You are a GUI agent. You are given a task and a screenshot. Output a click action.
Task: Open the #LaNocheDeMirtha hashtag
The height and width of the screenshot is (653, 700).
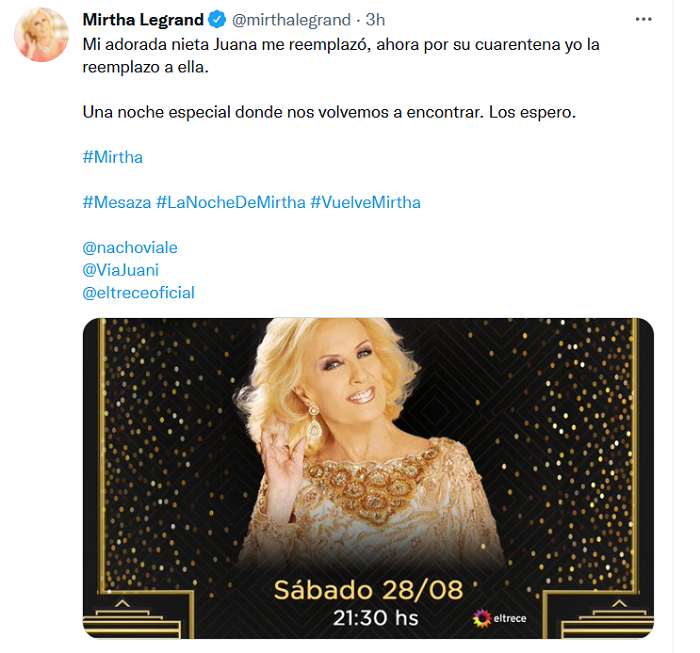tap(231, 202)
